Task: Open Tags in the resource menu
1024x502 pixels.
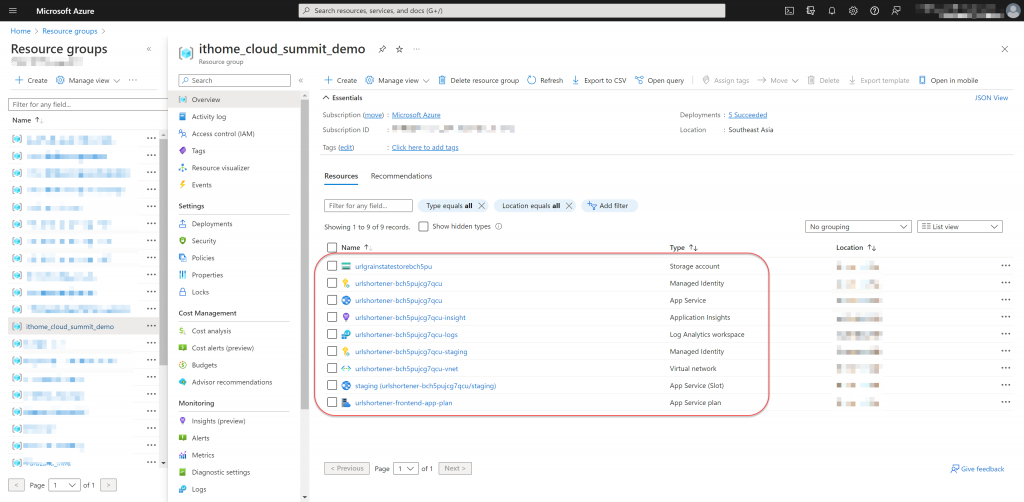Action: (x=199, y=151)
